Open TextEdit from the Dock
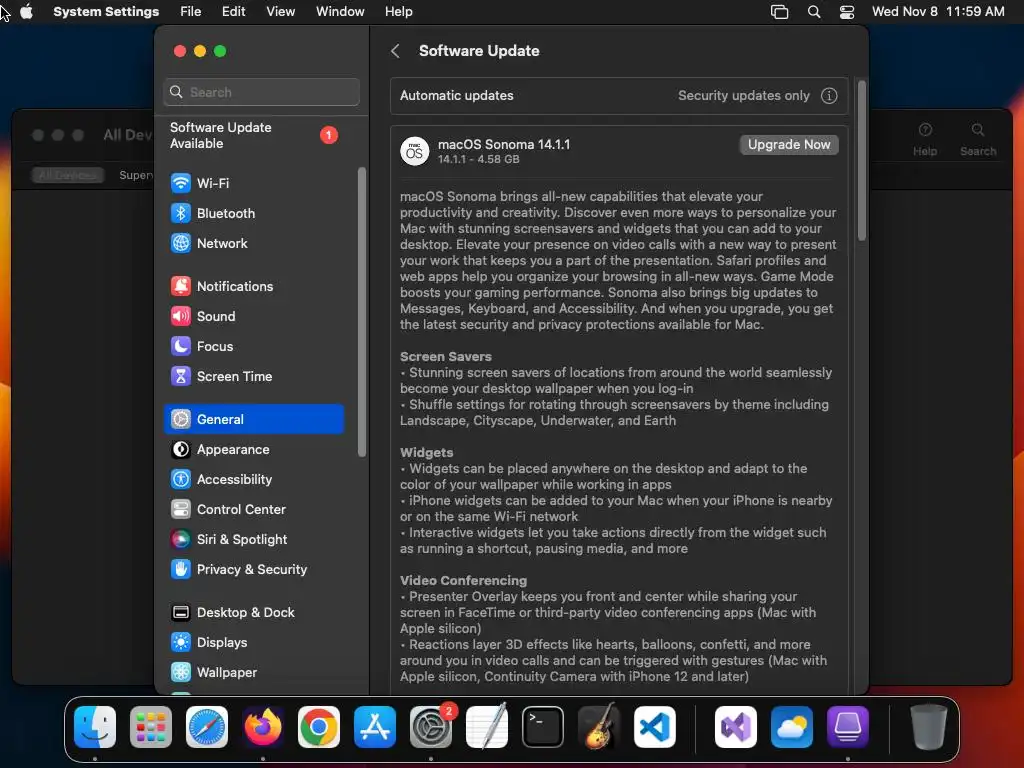This screenshot has height=768, width=1024. point(487,727)
